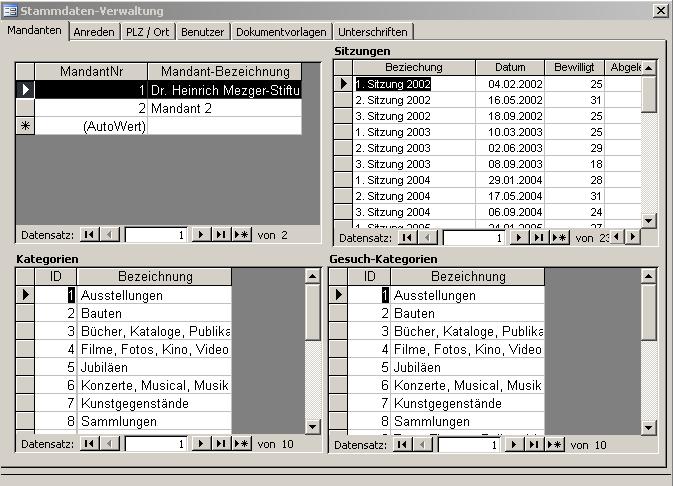Switch to the Anreden tab
The image size is (673, 486).
tap(94, 32)
